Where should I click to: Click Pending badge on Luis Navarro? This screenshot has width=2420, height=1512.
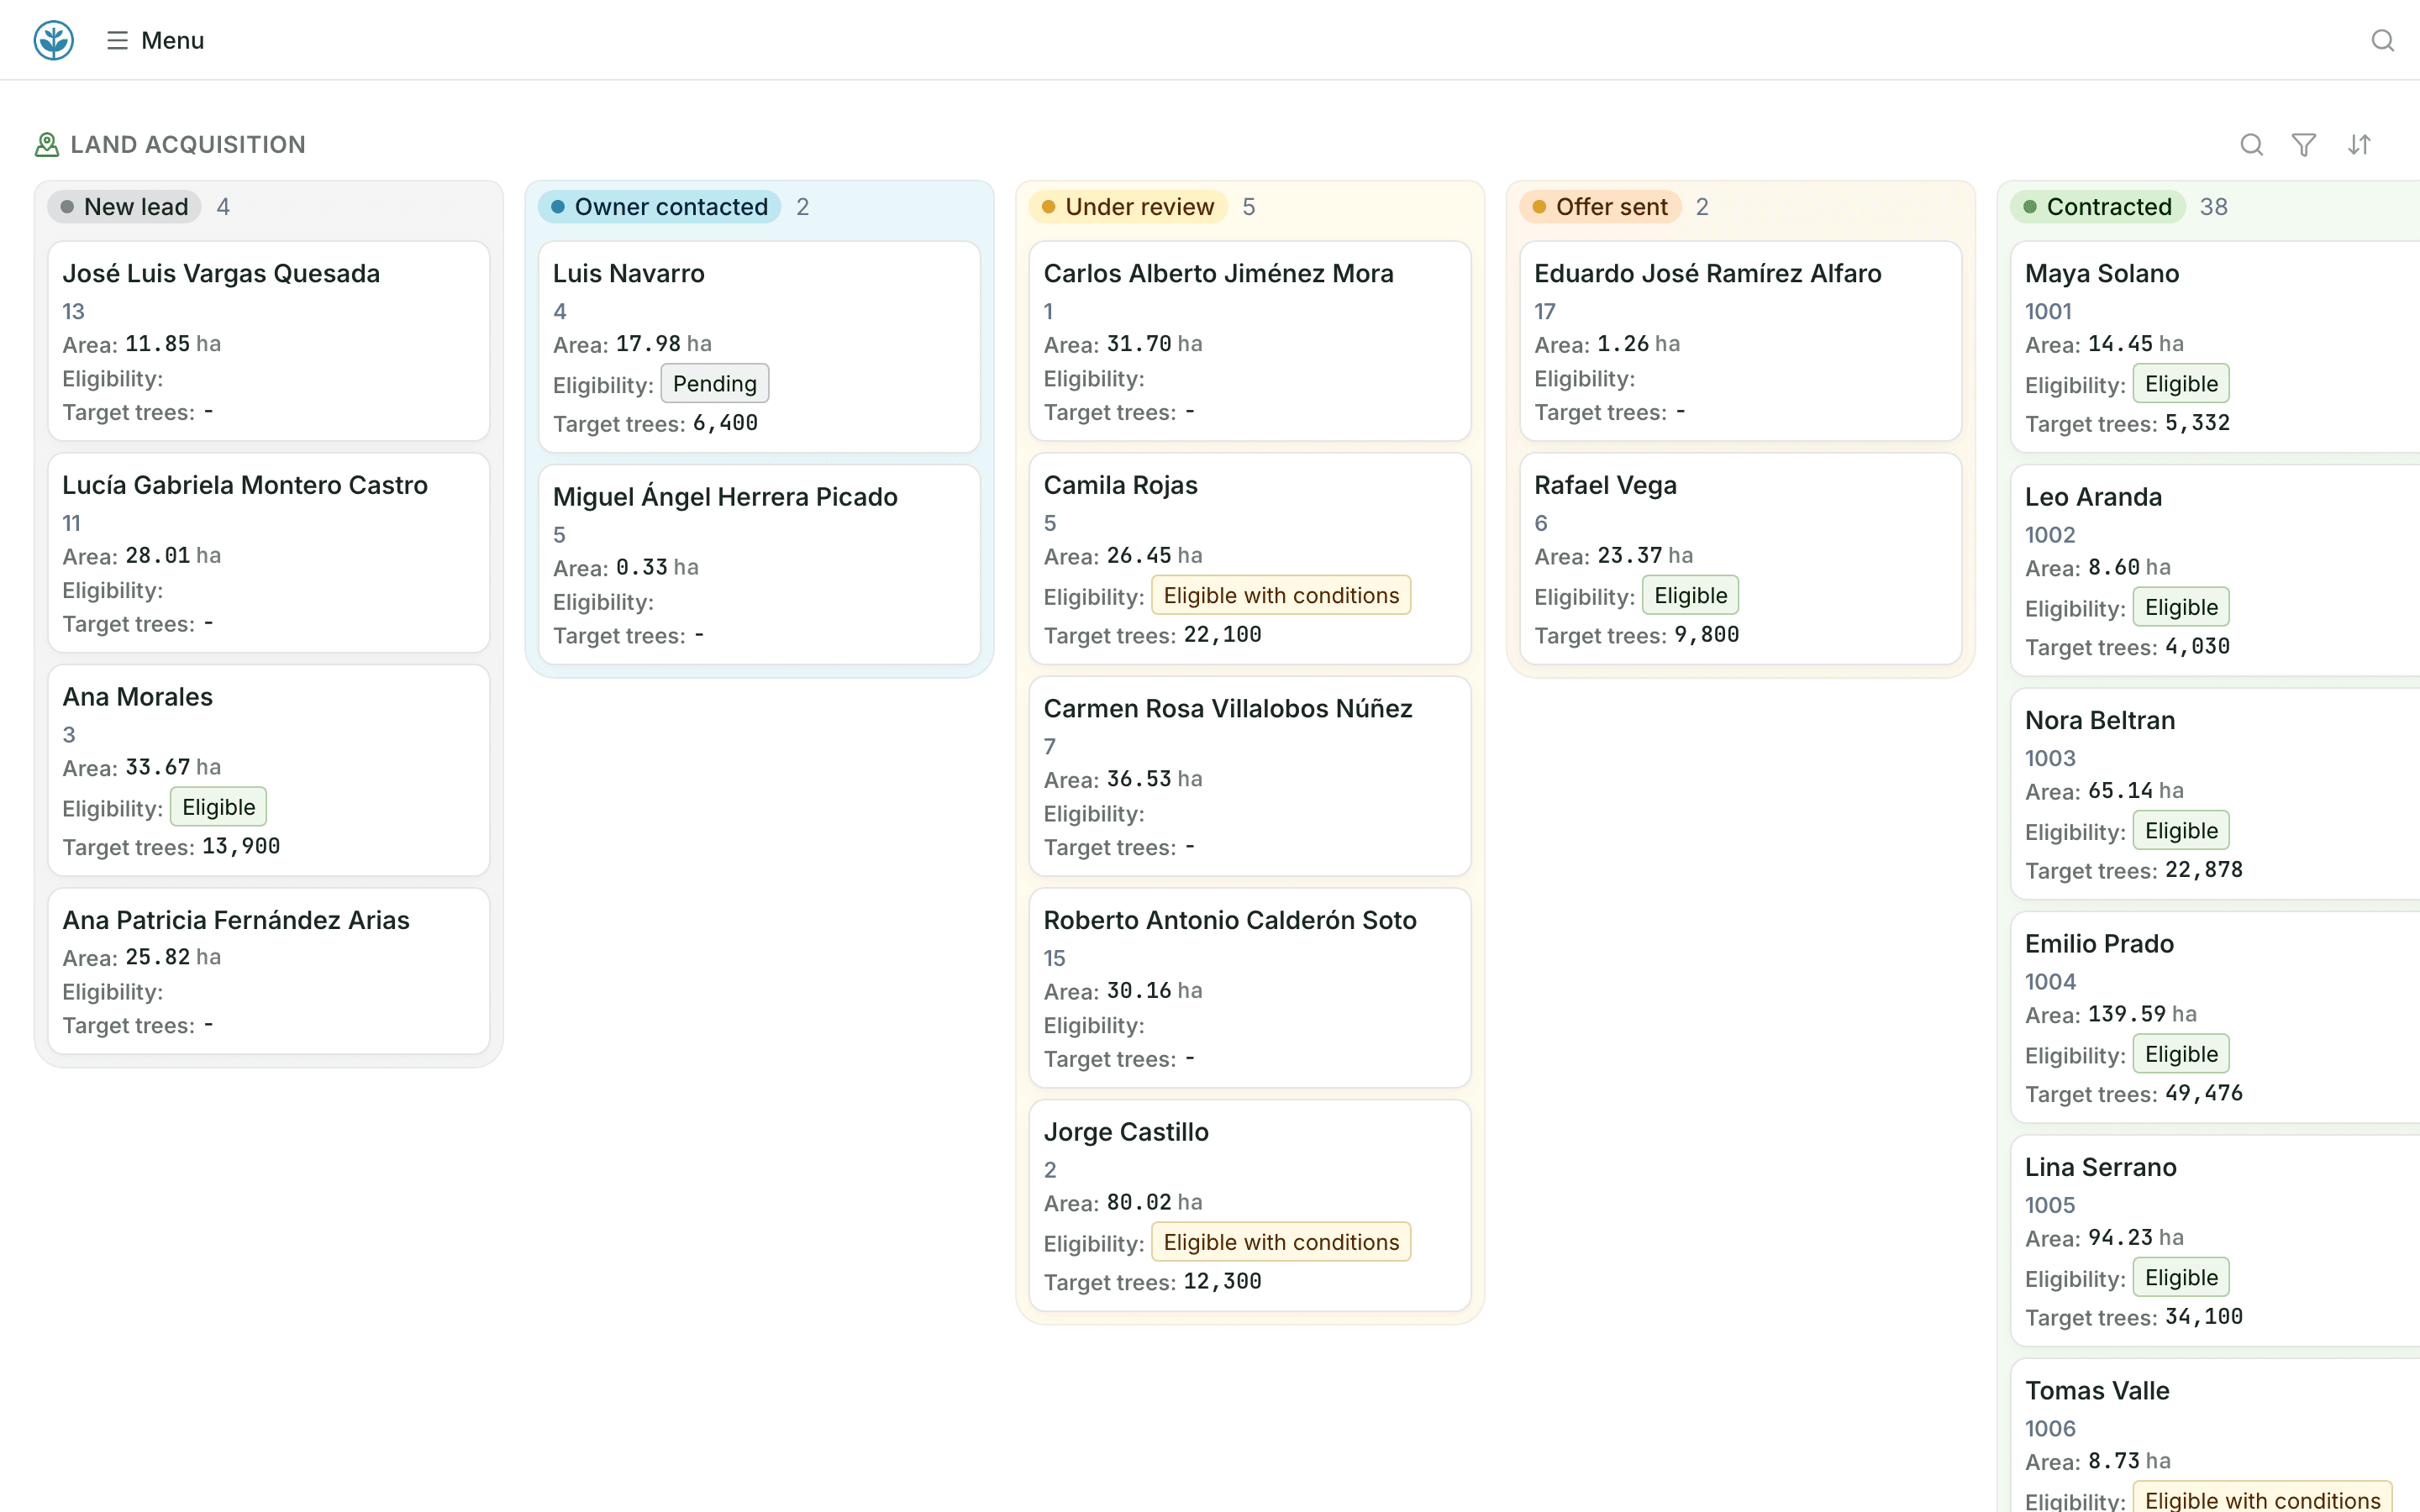pyautogui.click(x=715, y=384)
